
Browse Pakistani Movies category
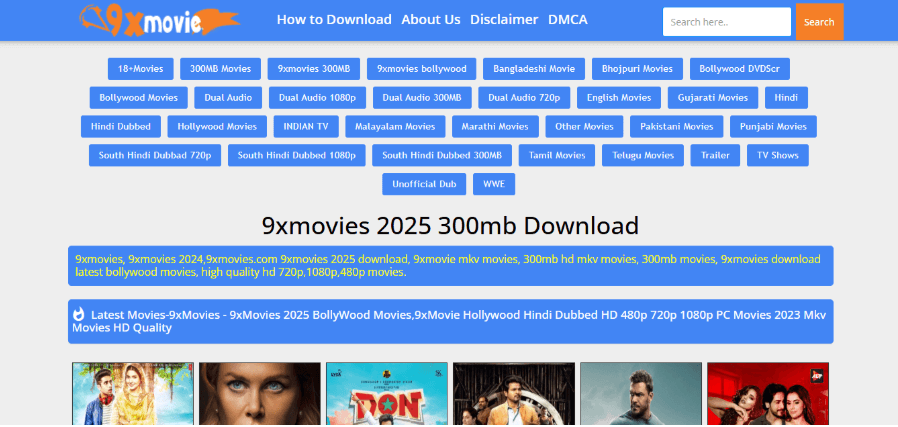tap(676, 126)
